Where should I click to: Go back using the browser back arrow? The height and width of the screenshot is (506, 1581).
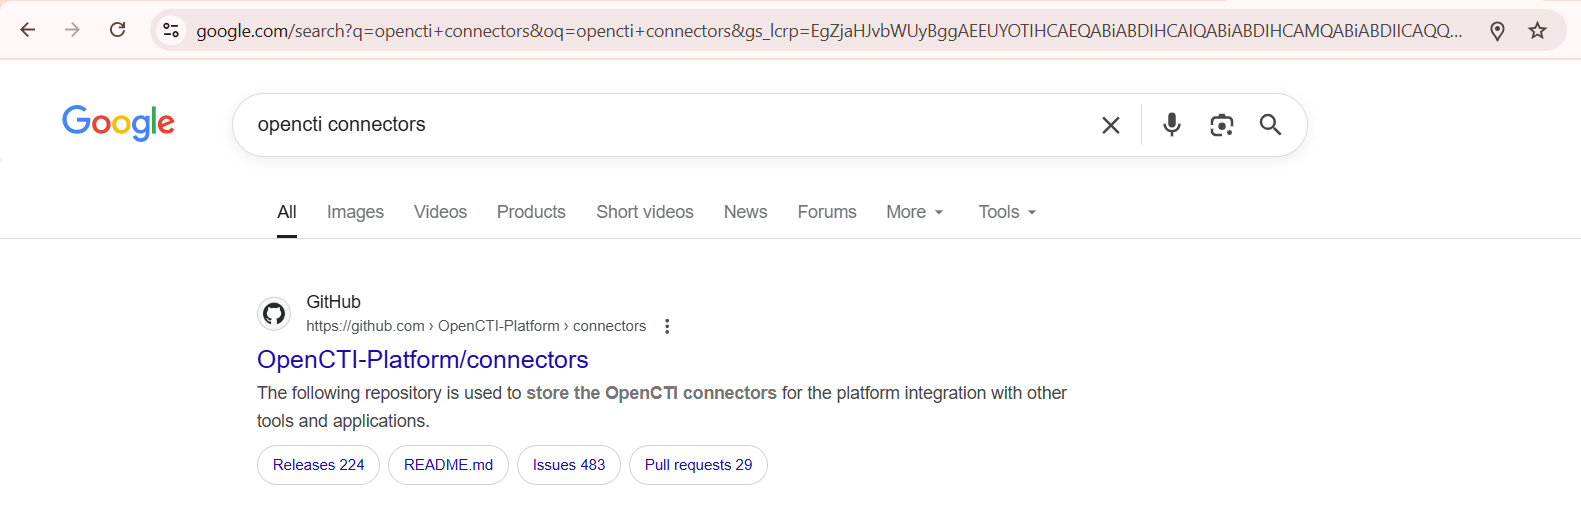click(28, 30)
